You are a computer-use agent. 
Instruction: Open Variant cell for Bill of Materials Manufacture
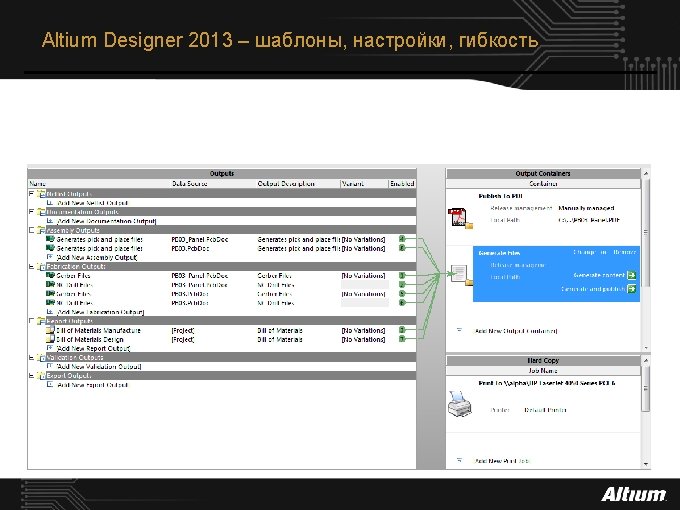(364, 330)
